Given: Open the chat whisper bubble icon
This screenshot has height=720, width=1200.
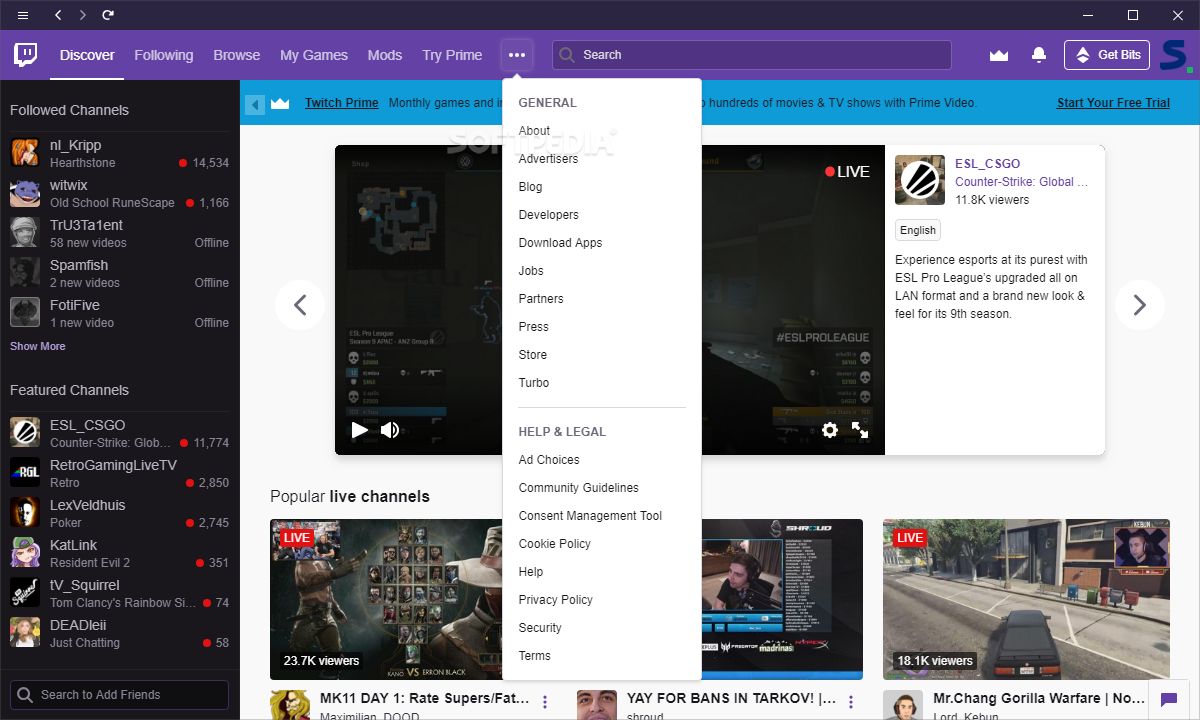Looking at the screenshot, I should (x=1169, y=699).
